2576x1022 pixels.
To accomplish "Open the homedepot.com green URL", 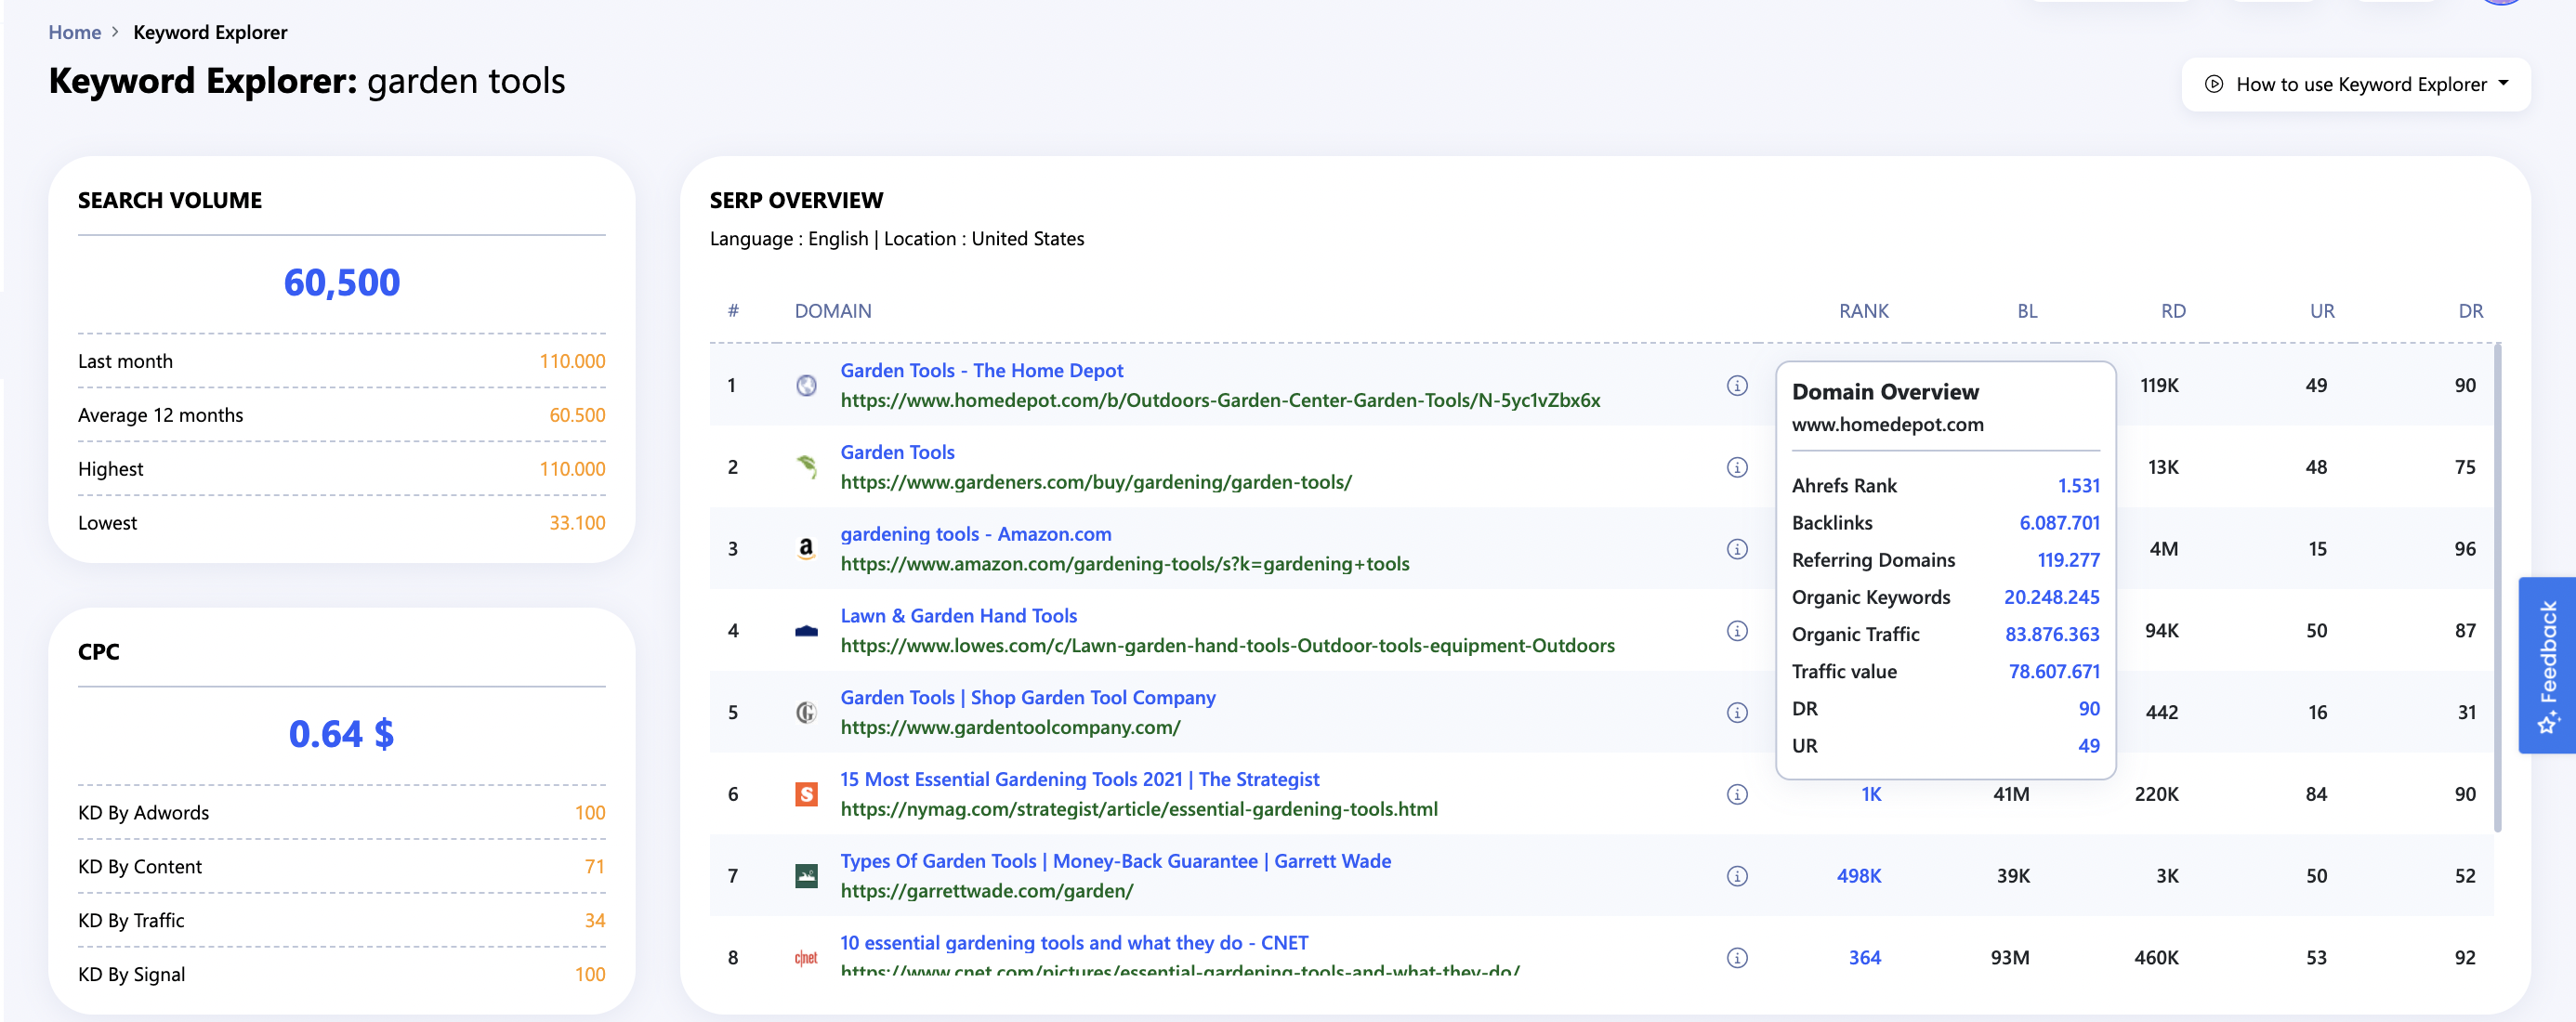I will 1220,400.
